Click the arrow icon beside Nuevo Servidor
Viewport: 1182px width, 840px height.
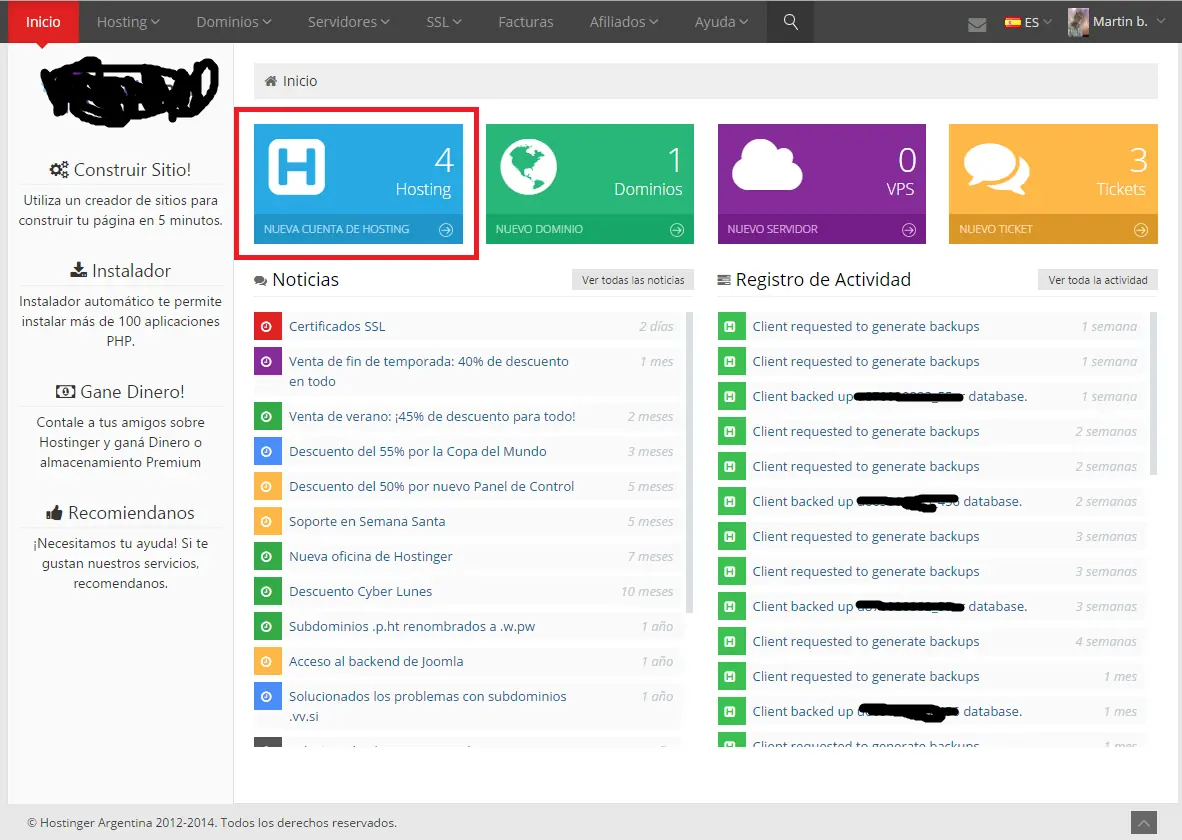909,230
